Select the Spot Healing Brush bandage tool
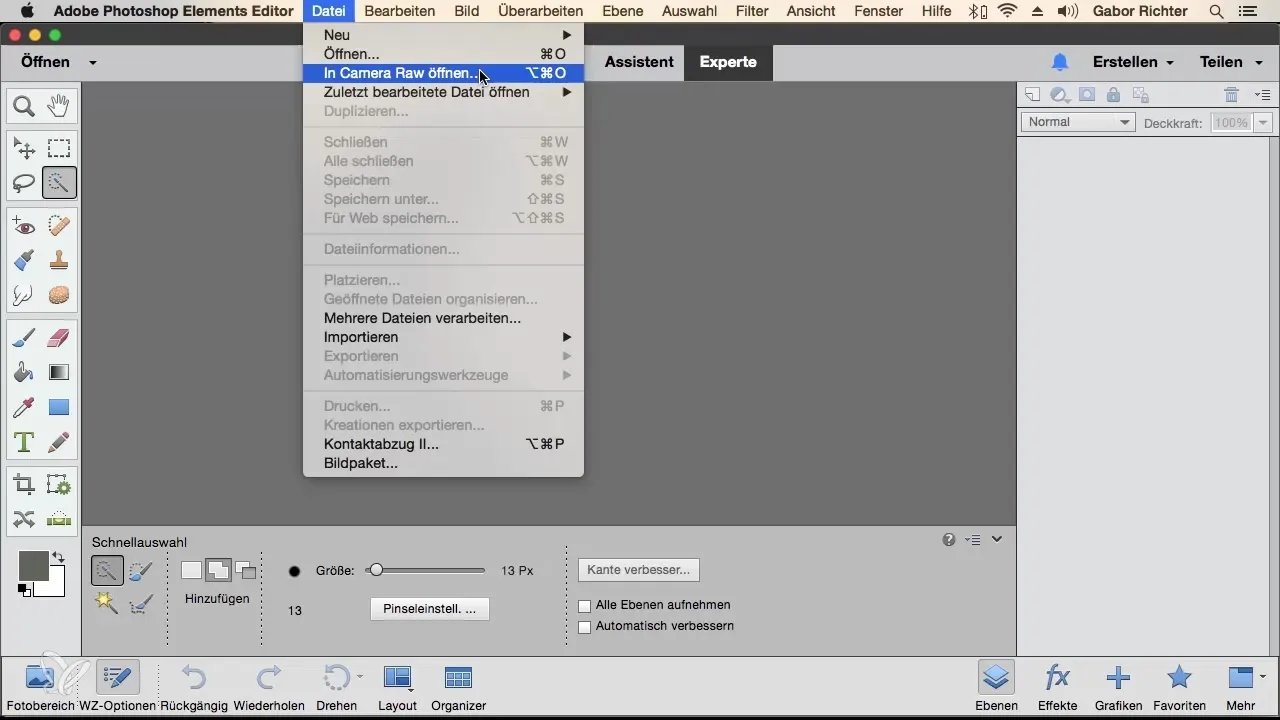Viewport: 1280px width, 720px height. pos(59,227)
